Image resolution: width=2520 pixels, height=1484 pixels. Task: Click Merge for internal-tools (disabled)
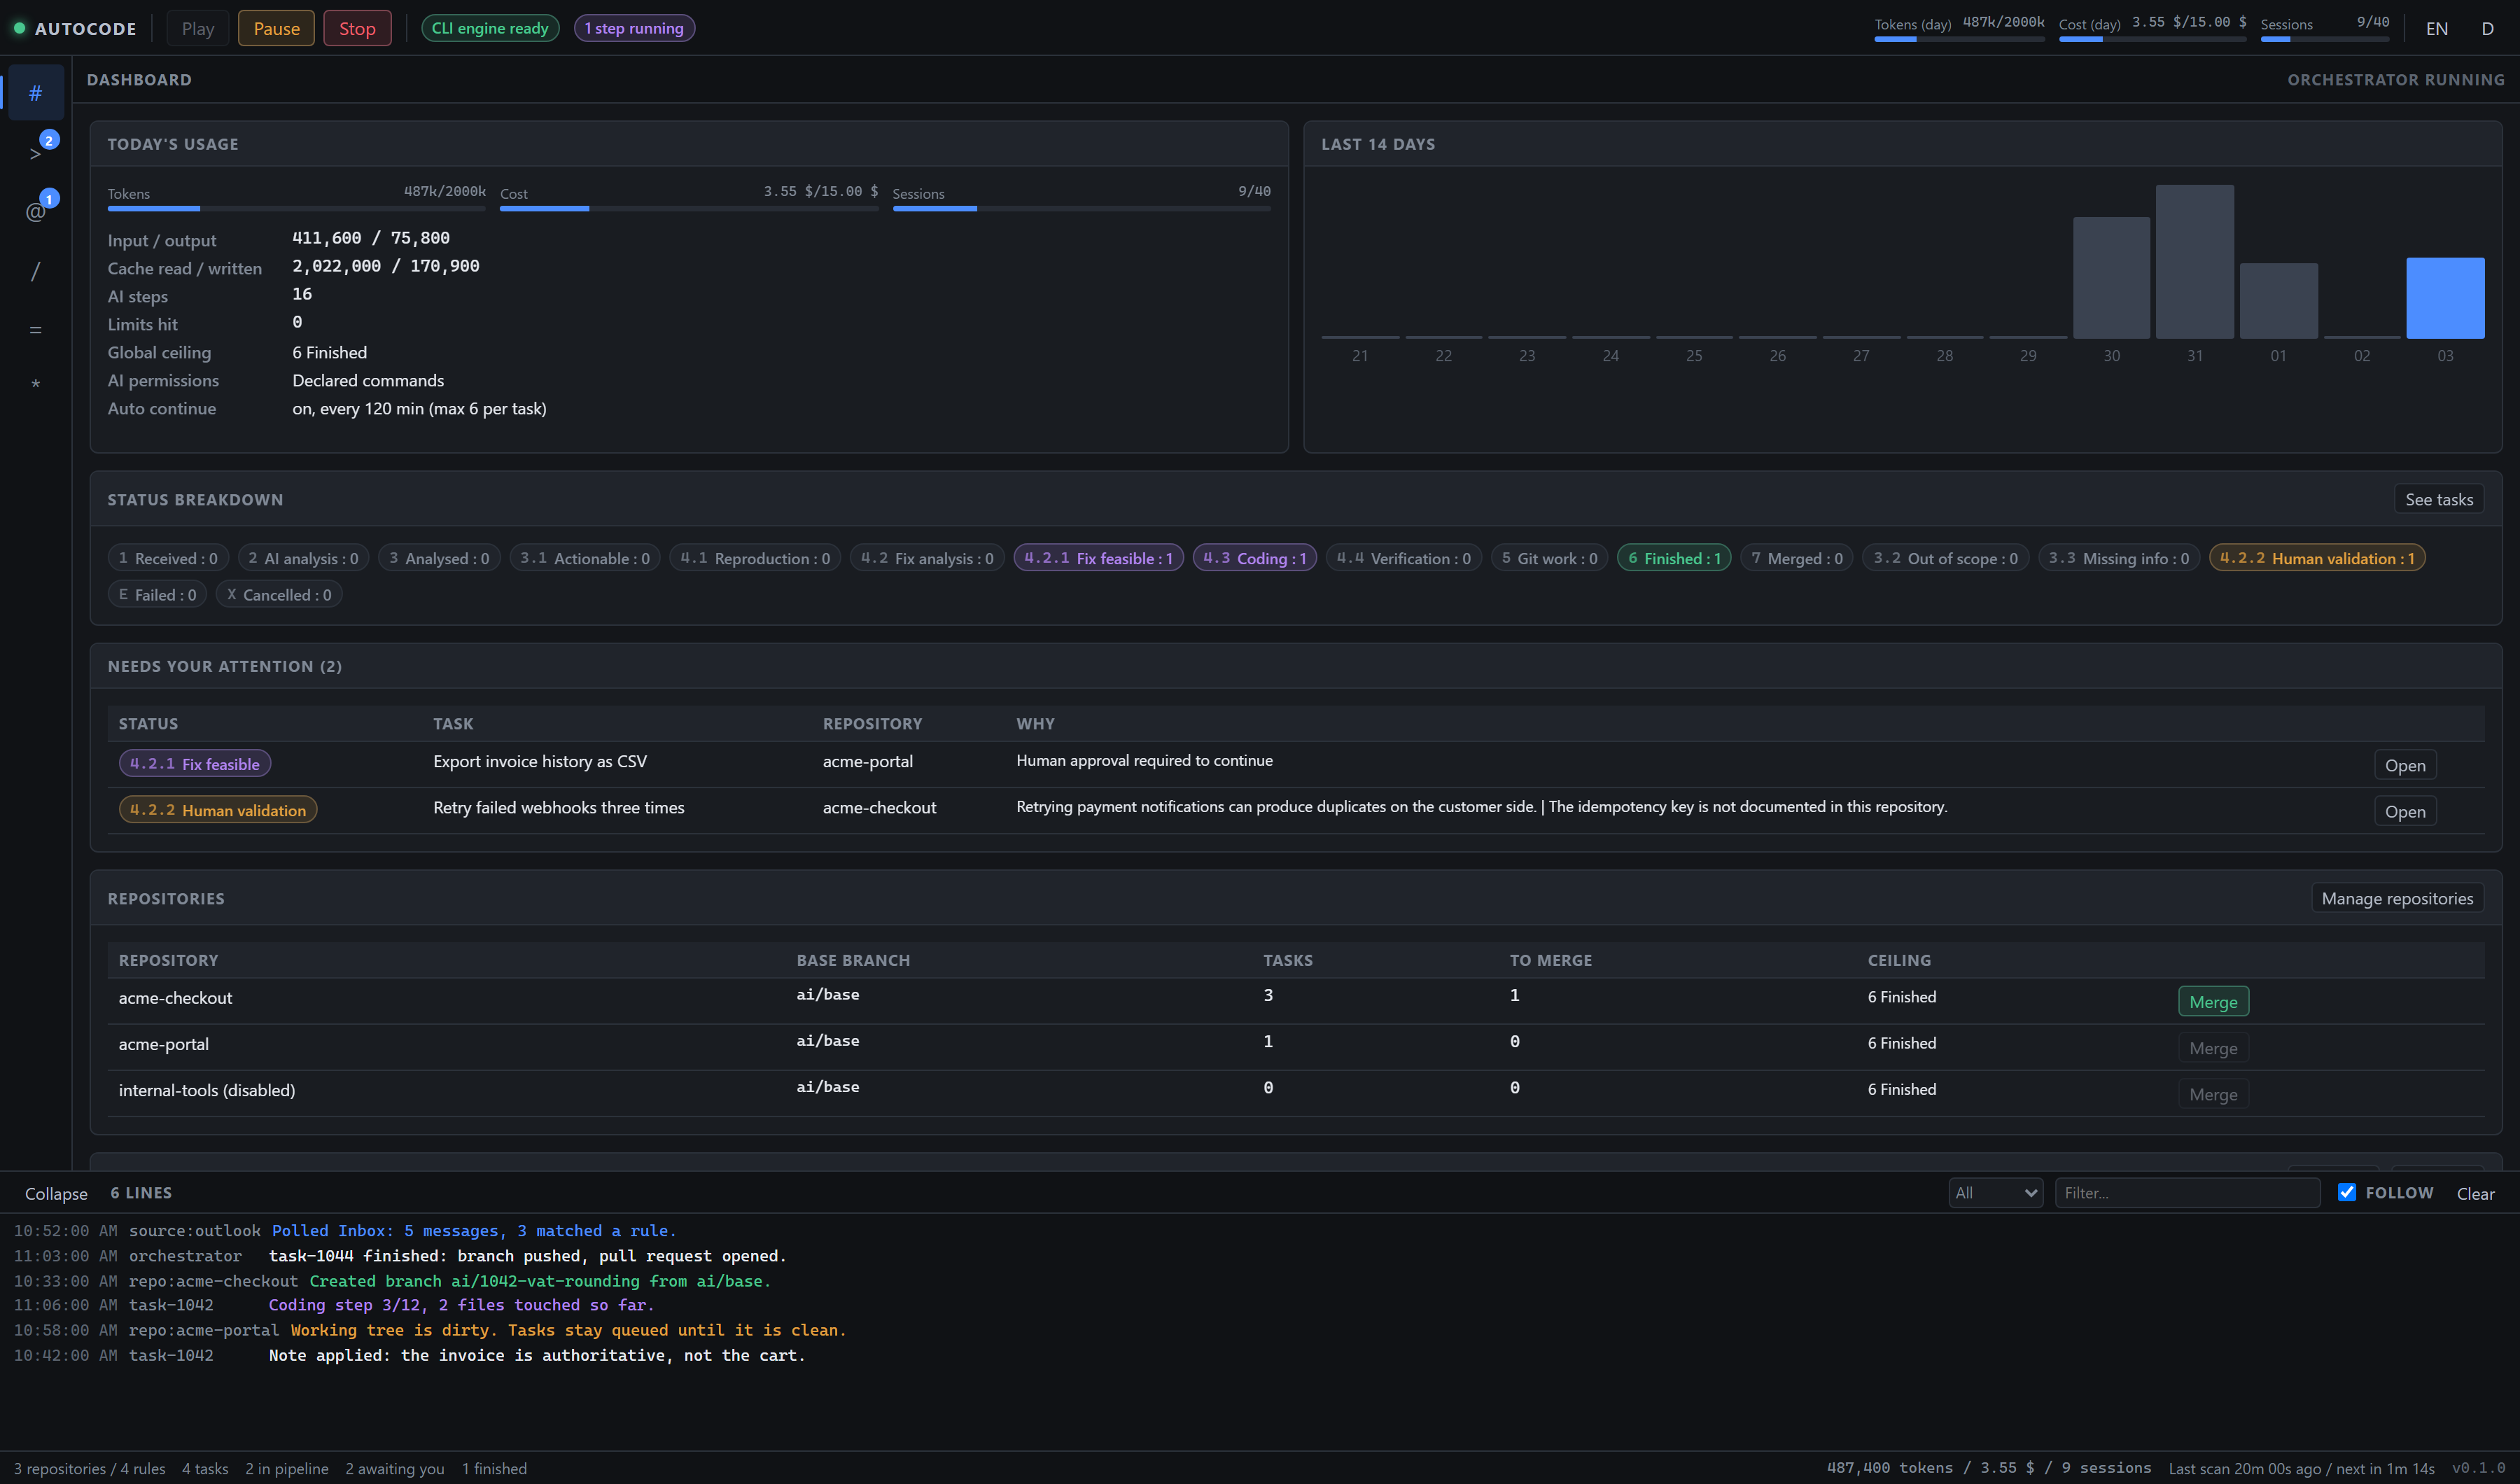pos(2213,1094)
